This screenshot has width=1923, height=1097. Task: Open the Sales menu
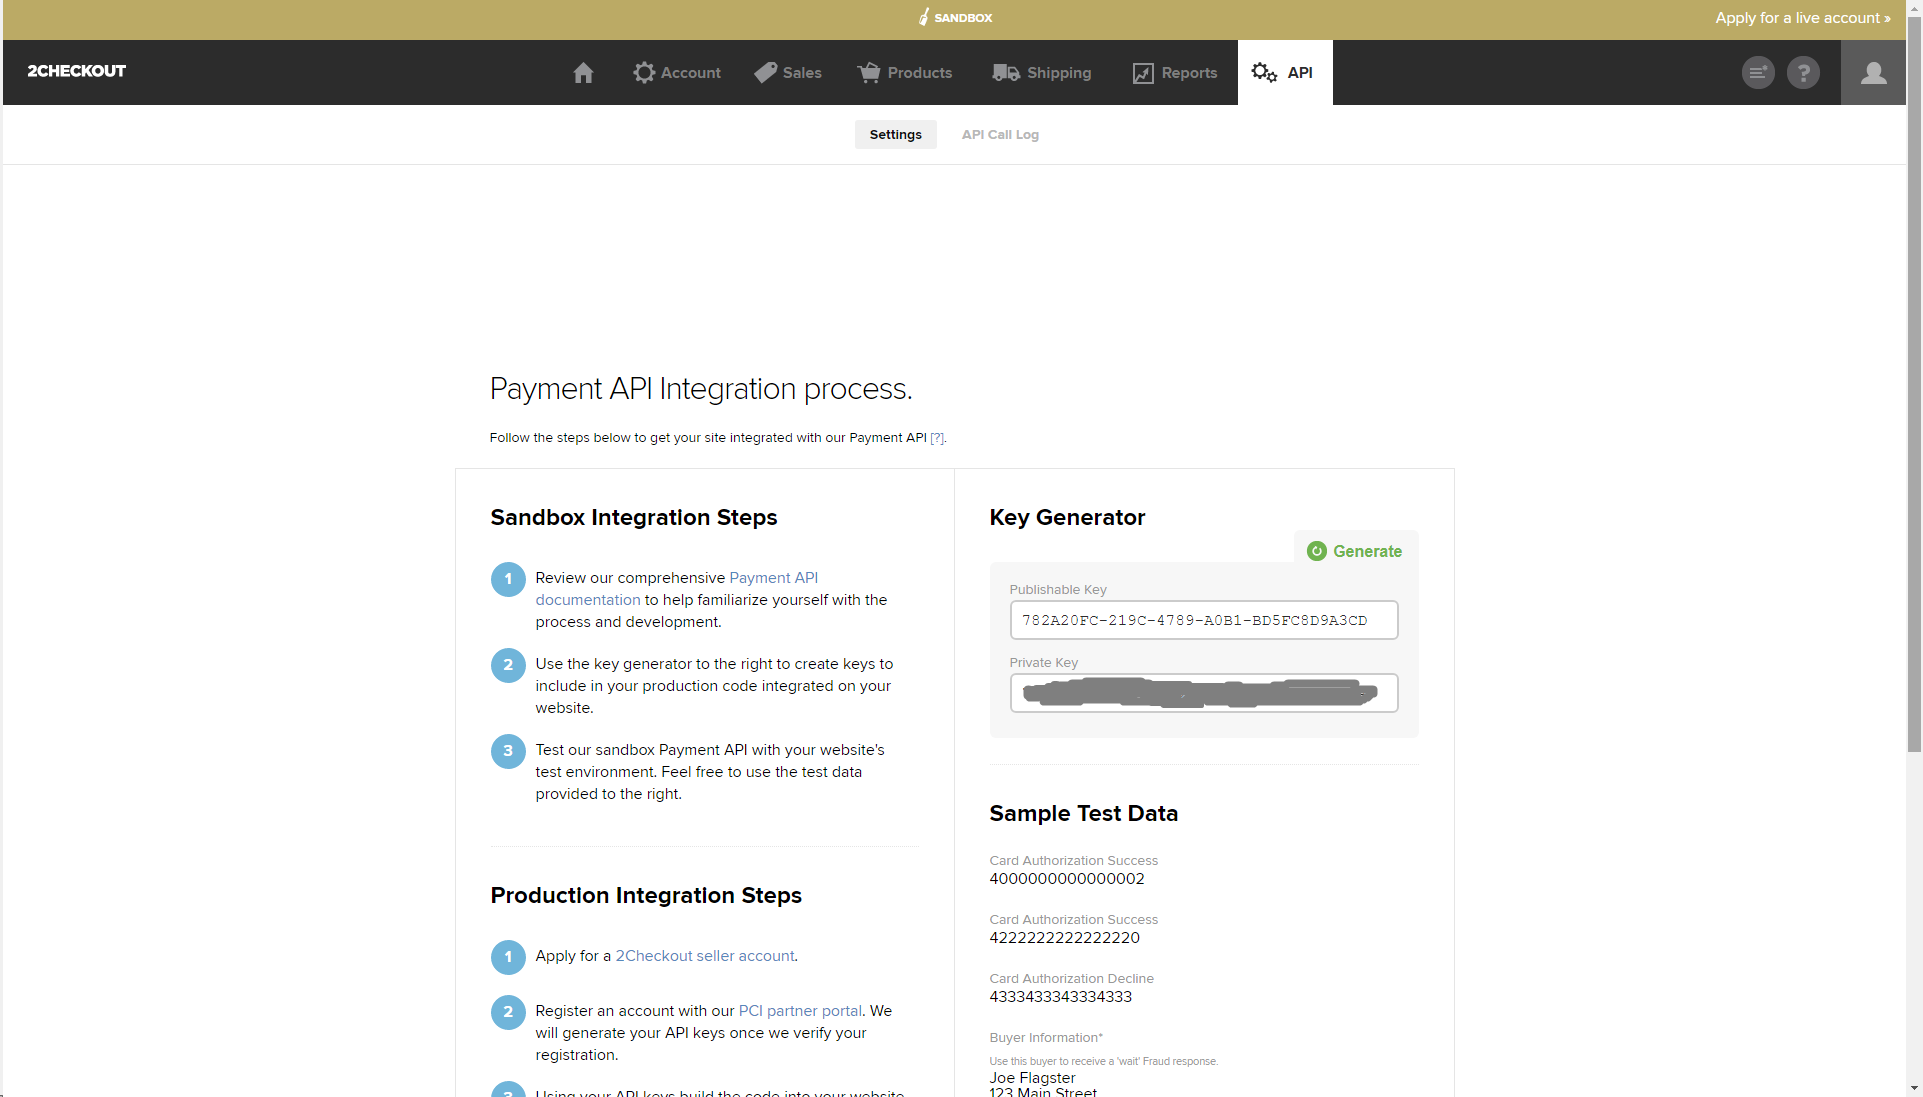click(x=788, y=72)
